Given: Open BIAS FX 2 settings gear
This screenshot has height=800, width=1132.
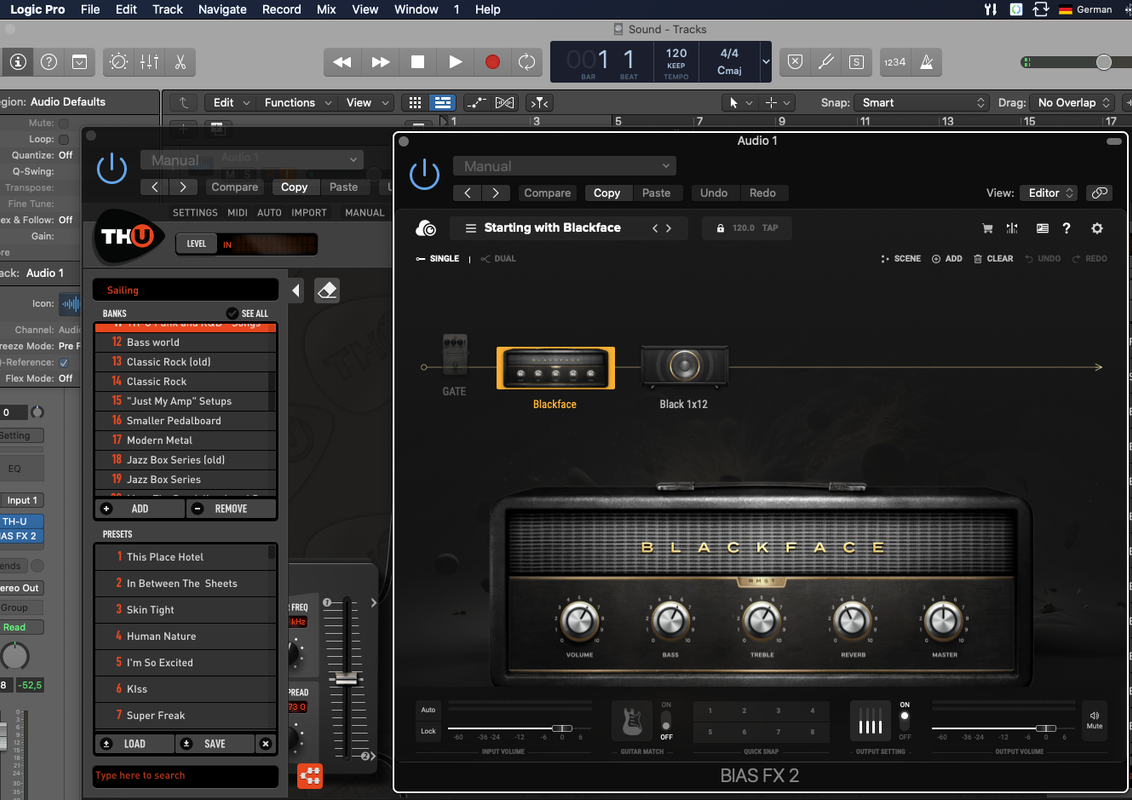Looking at the screenshot, I should [x=1097, y=228].
